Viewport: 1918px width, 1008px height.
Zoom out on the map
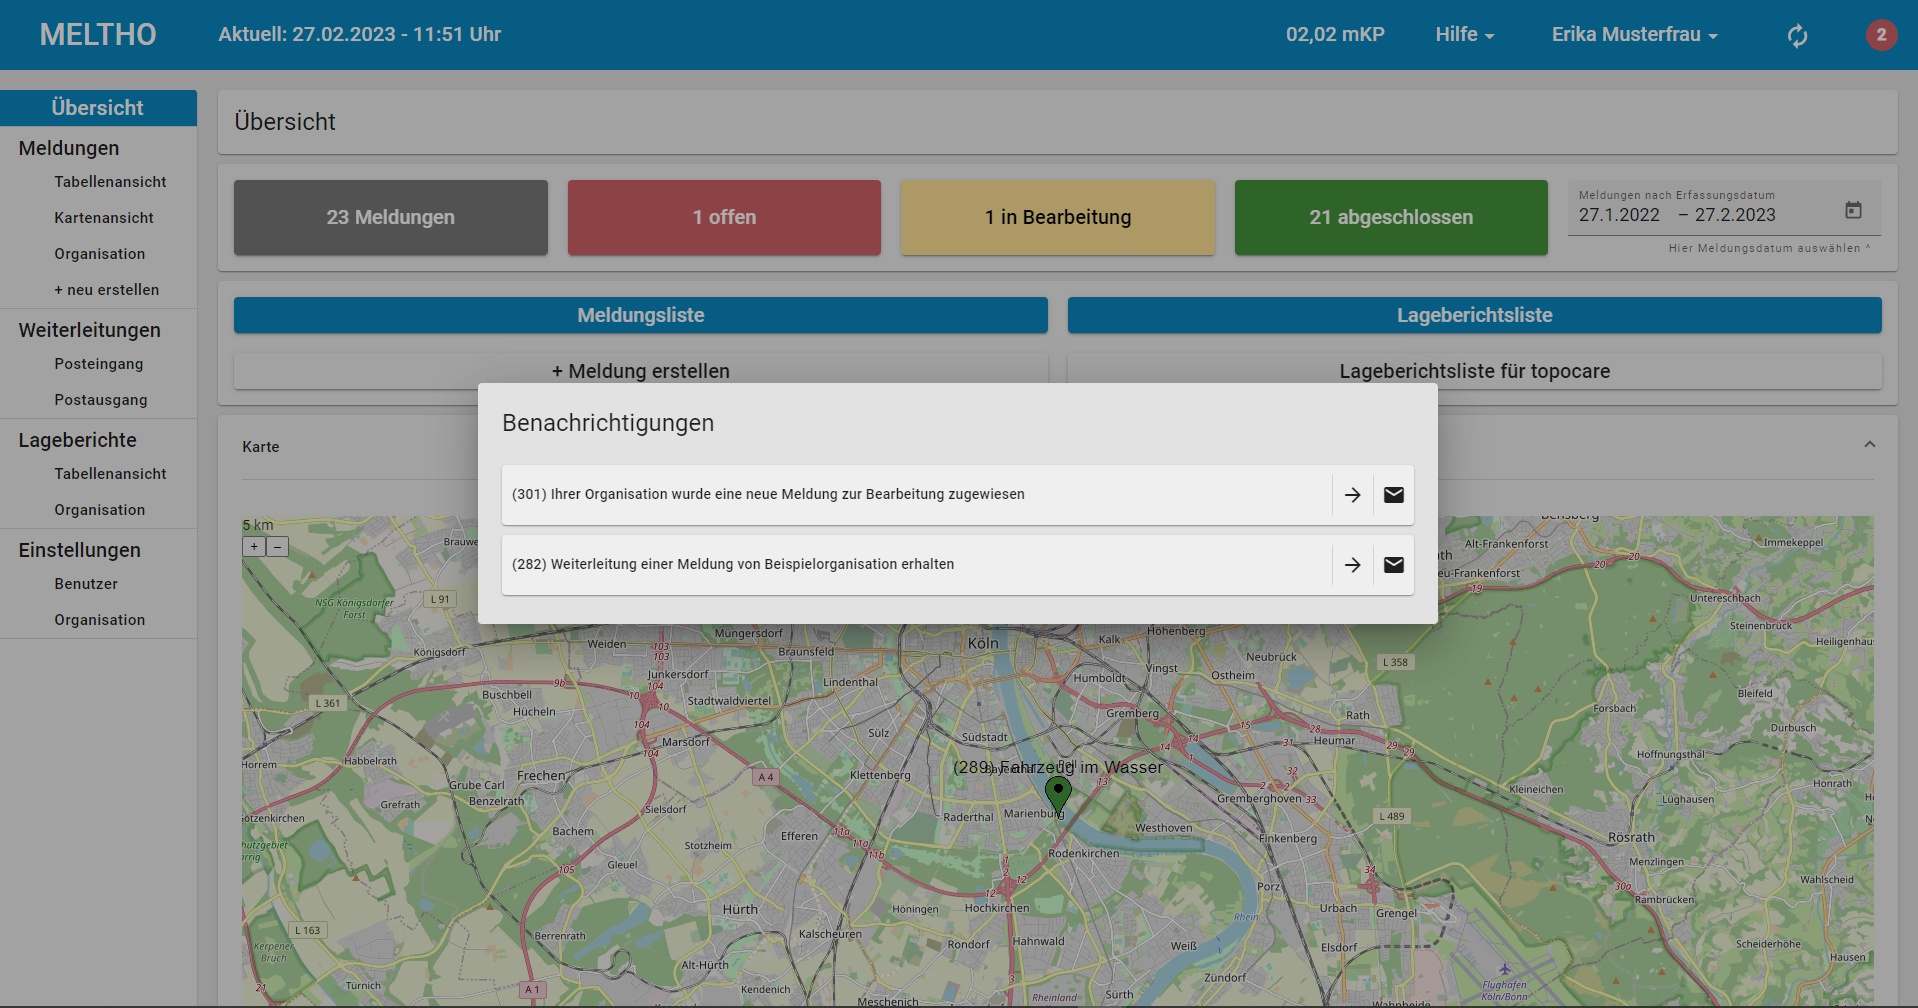pos(278,547)
